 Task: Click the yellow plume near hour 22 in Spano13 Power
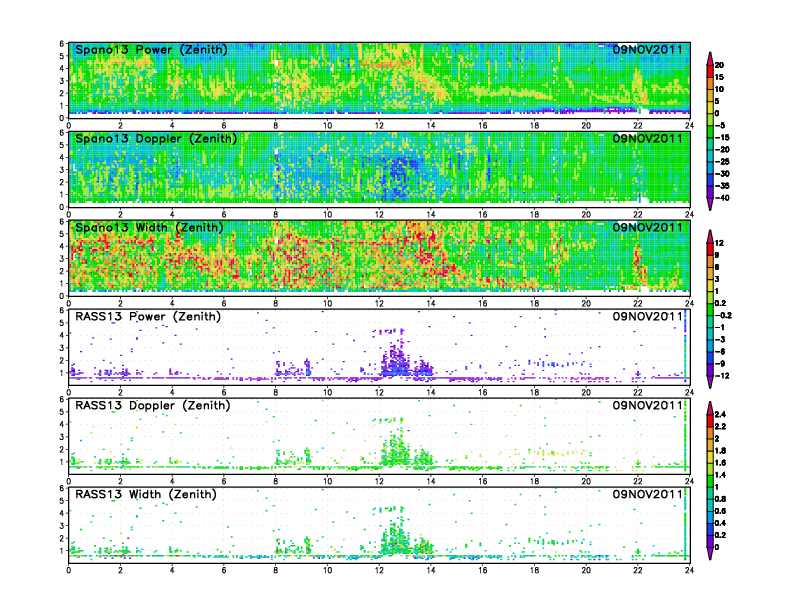pos(638,86)
